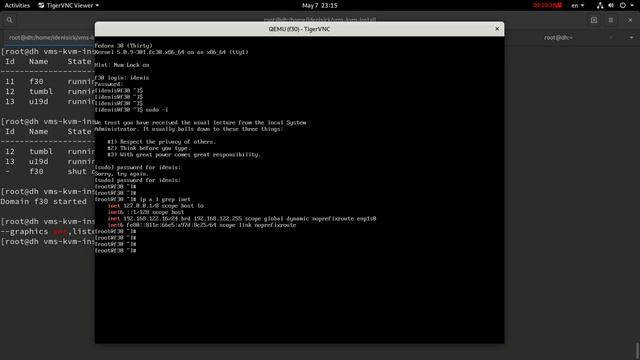This screenshot has height=360, width=640.
Task: Click the 'Fedora 30 (Thirty)' banner line
Action: (123, 46)
